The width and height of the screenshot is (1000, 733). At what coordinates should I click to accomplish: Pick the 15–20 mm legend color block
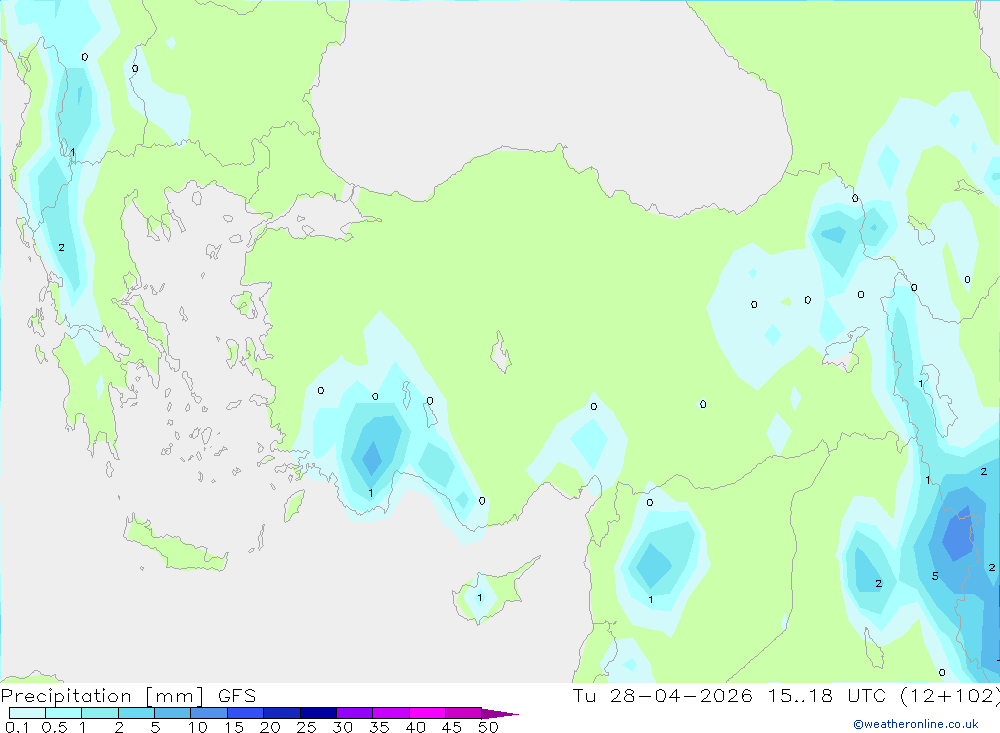tap(245, 713)
